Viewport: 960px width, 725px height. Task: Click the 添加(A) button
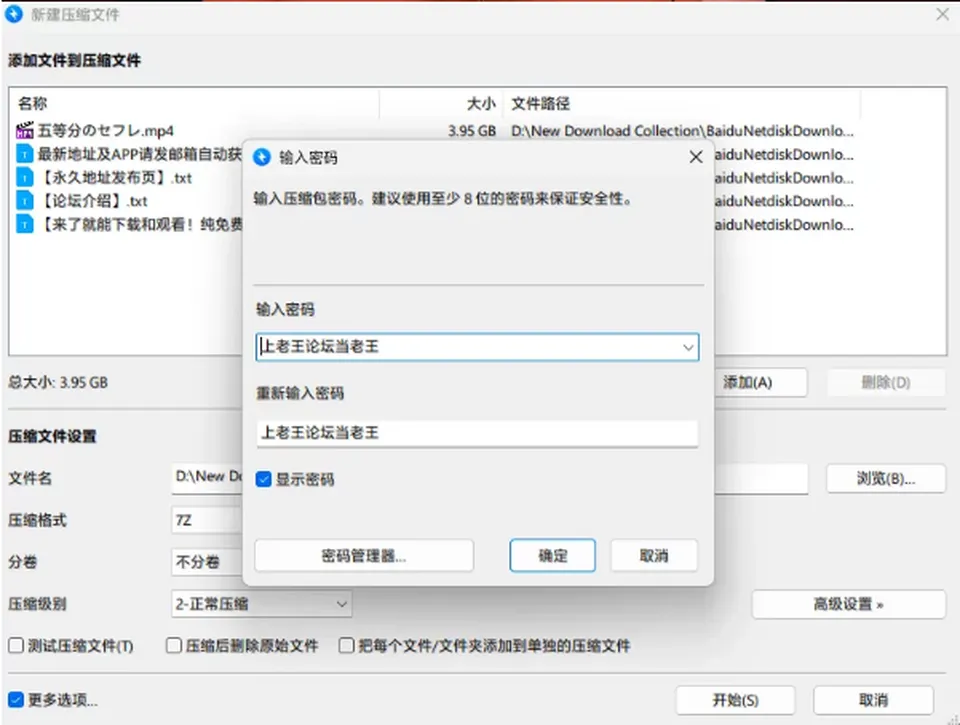click(x=760, y=383)
